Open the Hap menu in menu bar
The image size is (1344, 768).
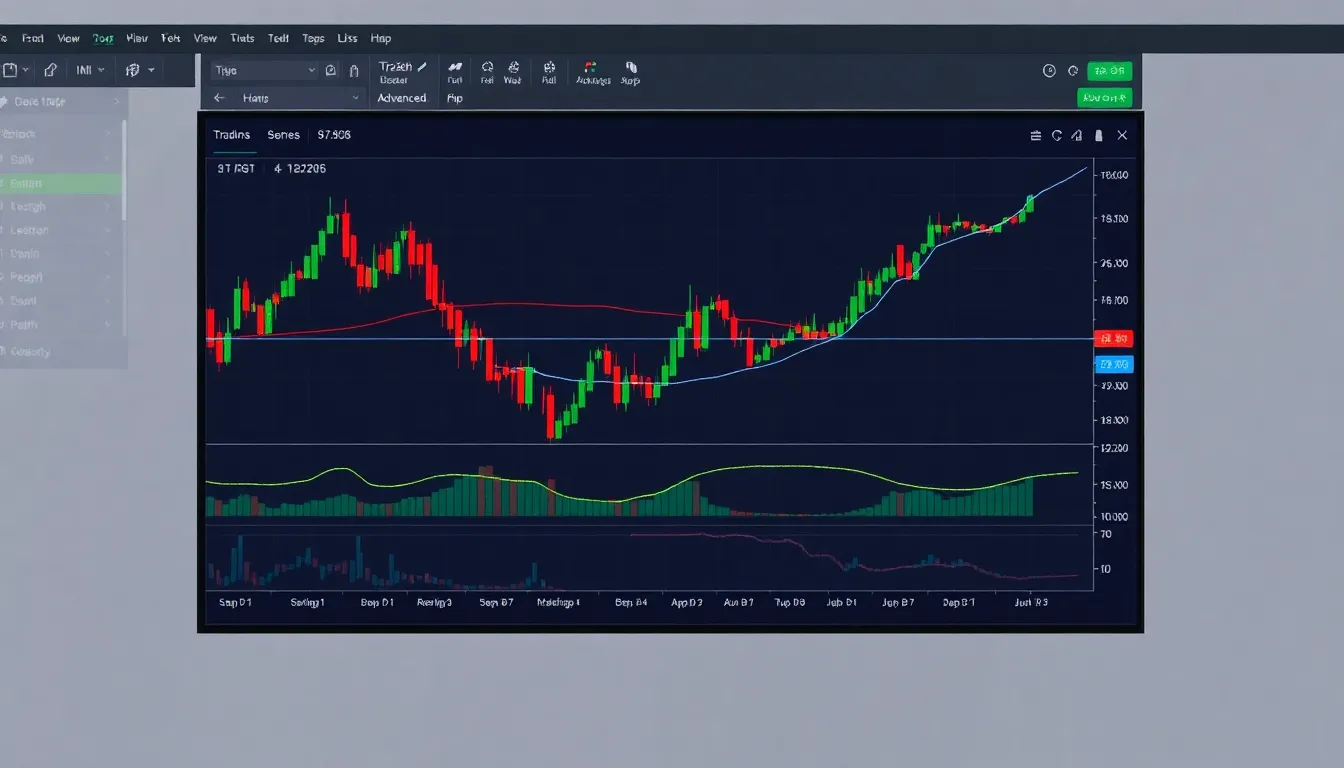coord(381,39)
